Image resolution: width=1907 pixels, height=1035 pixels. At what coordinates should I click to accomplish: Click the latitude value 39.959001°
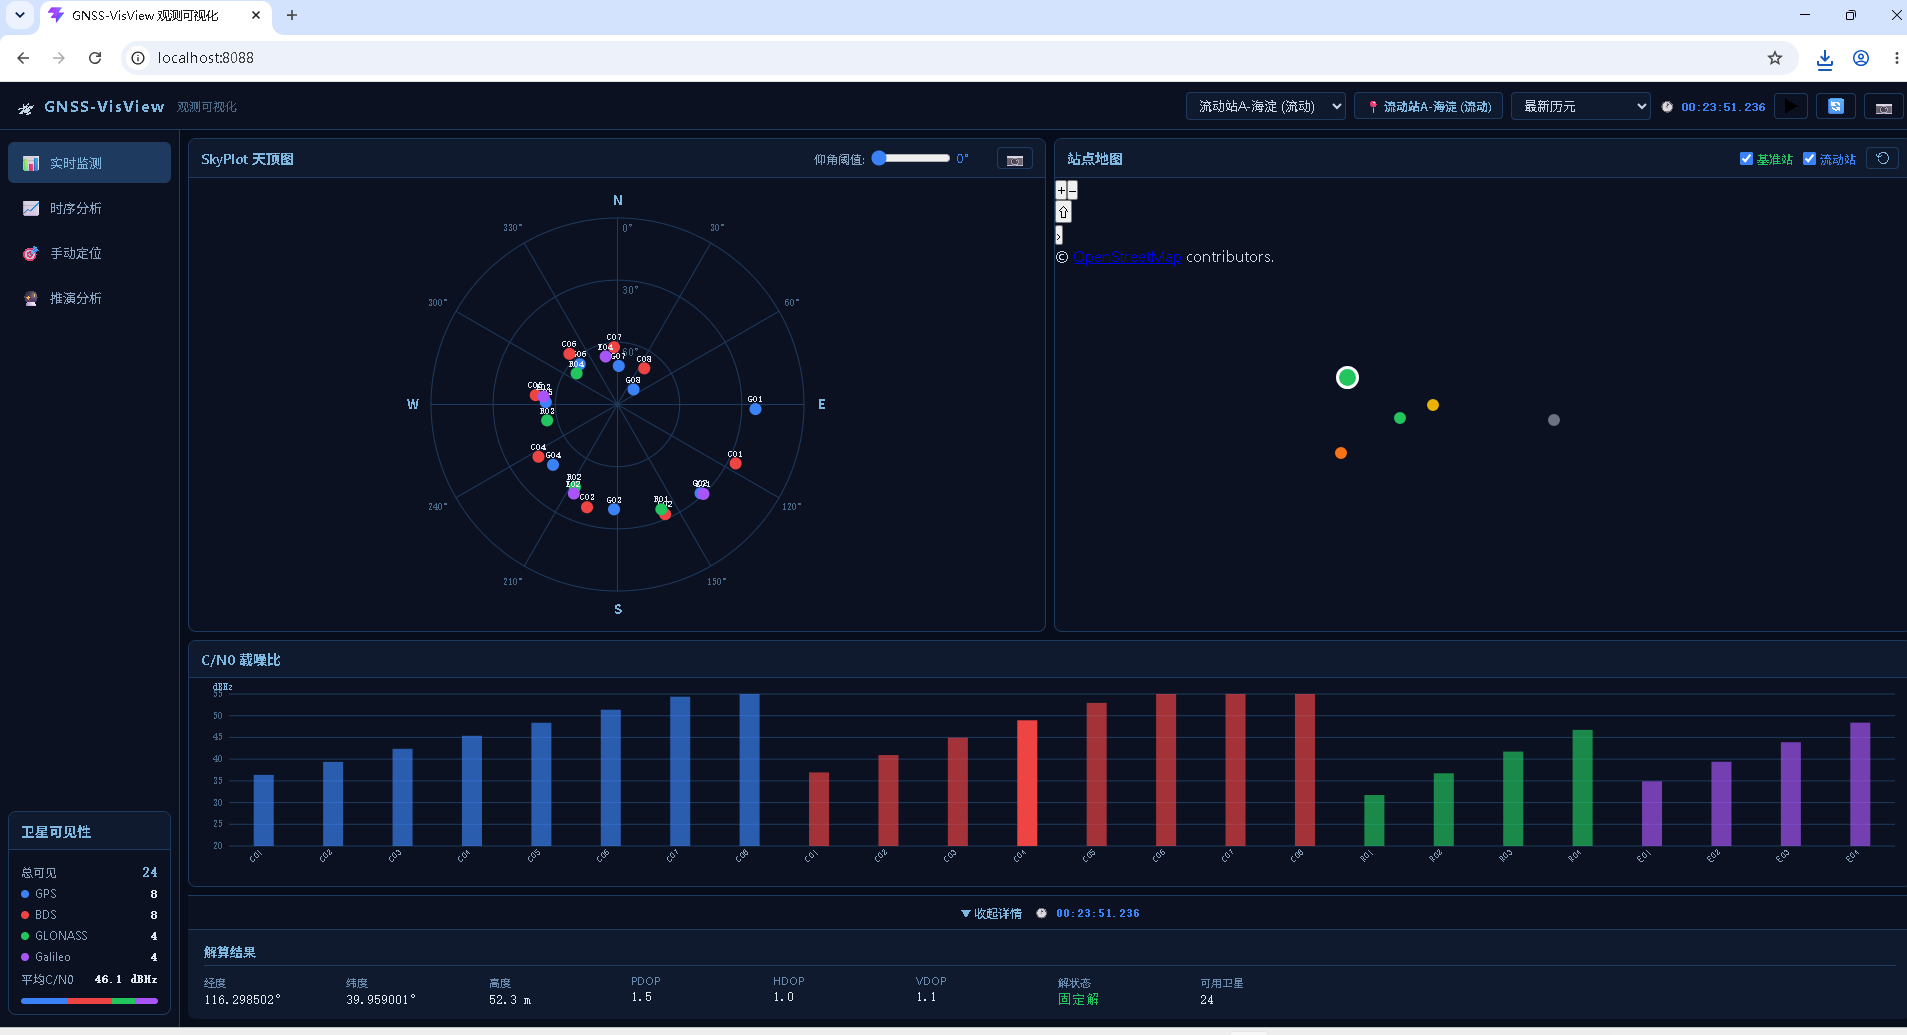coord(381,1000)
